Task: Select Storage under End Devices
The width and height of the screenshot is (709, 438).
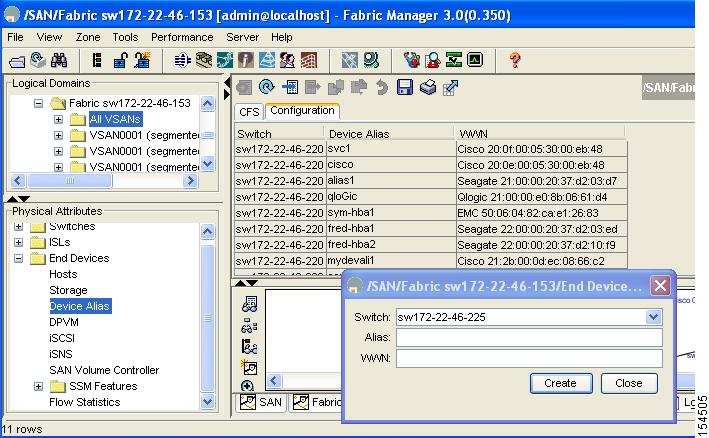Action: pos(68,290)
